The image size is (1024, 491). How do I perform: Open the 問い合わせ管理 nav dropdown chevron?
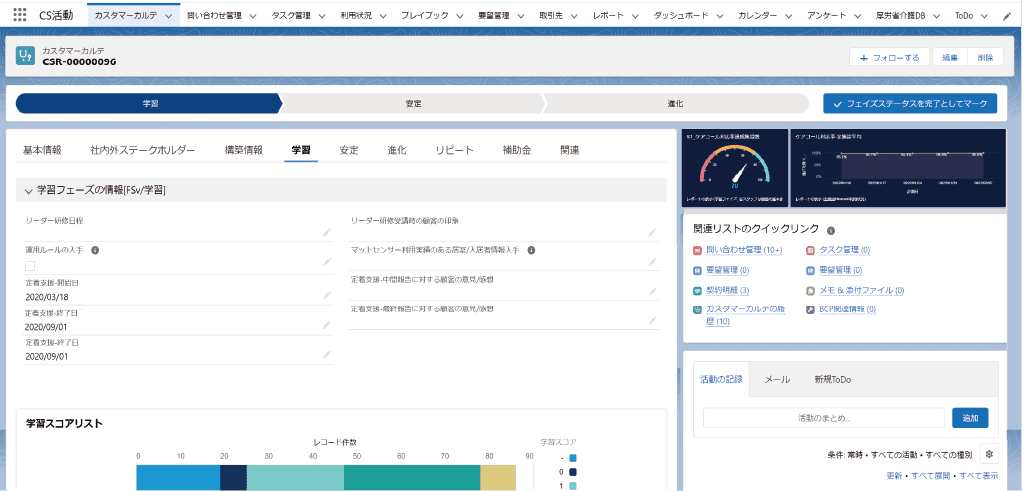tap(253, 16)
